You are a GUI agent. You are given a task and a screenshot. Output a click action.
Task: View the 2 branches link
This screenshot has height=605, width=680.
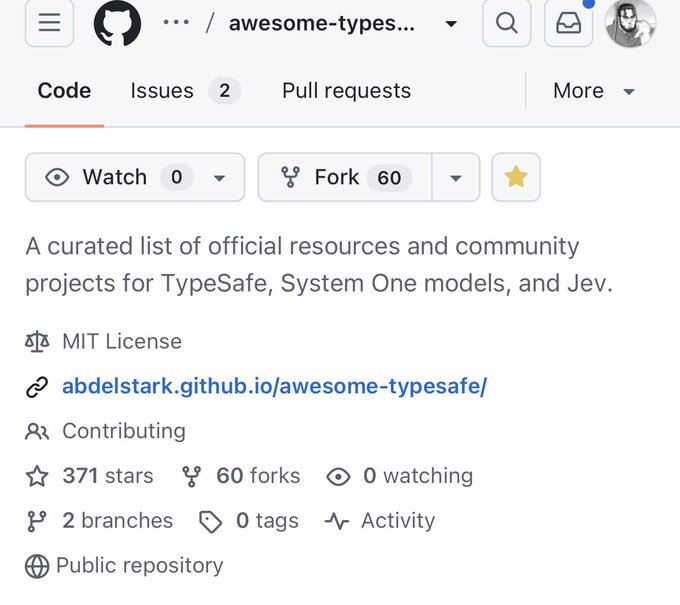(118, 520)
